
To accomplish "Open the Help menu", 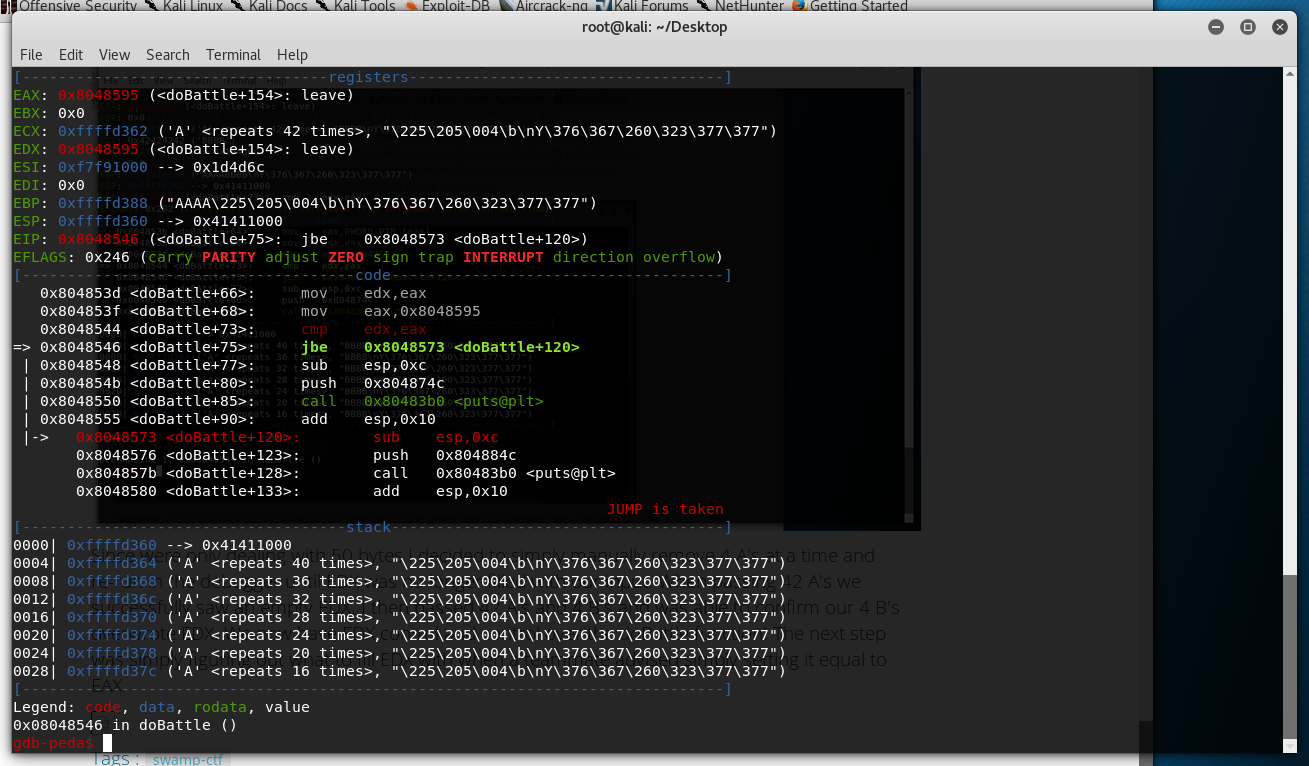I will tap(292, 55).
